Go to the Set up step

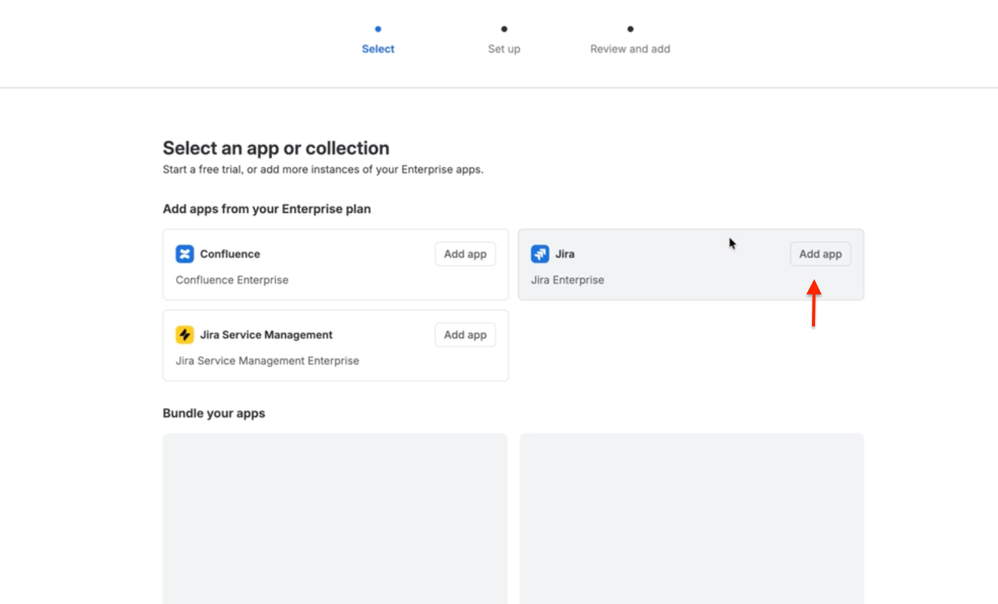click(x=504, y=49)
